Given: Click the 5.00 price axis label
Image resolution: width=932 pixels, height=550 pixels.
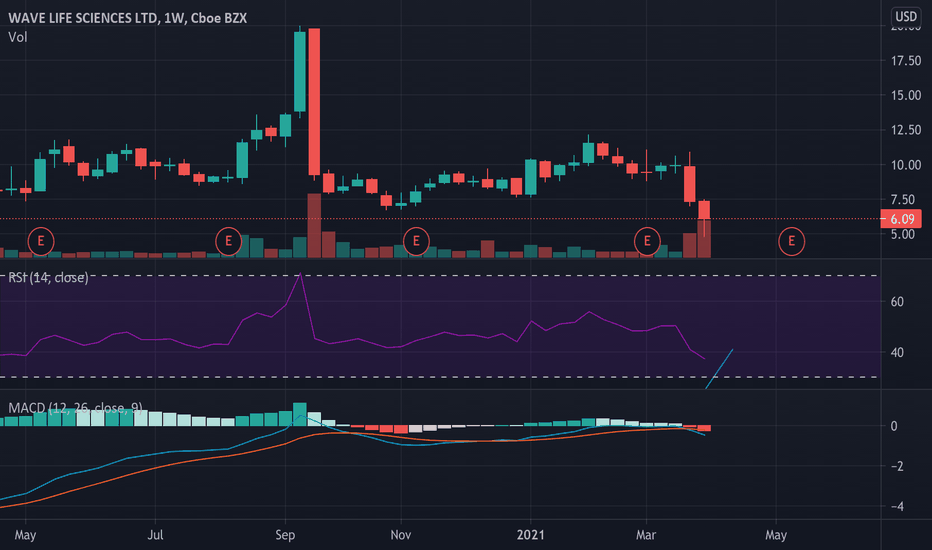Looking at the screenshot, I should tap(902, 234).
